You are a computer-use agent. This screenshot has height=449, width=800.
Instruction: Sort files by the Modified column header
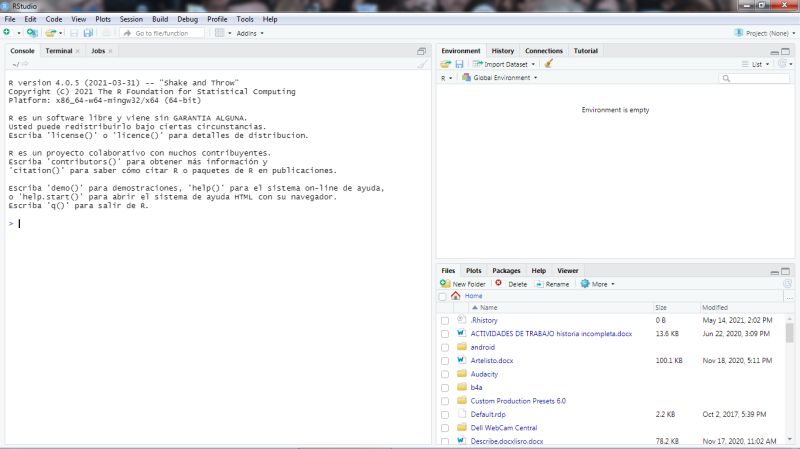click(x=715, y=308)
